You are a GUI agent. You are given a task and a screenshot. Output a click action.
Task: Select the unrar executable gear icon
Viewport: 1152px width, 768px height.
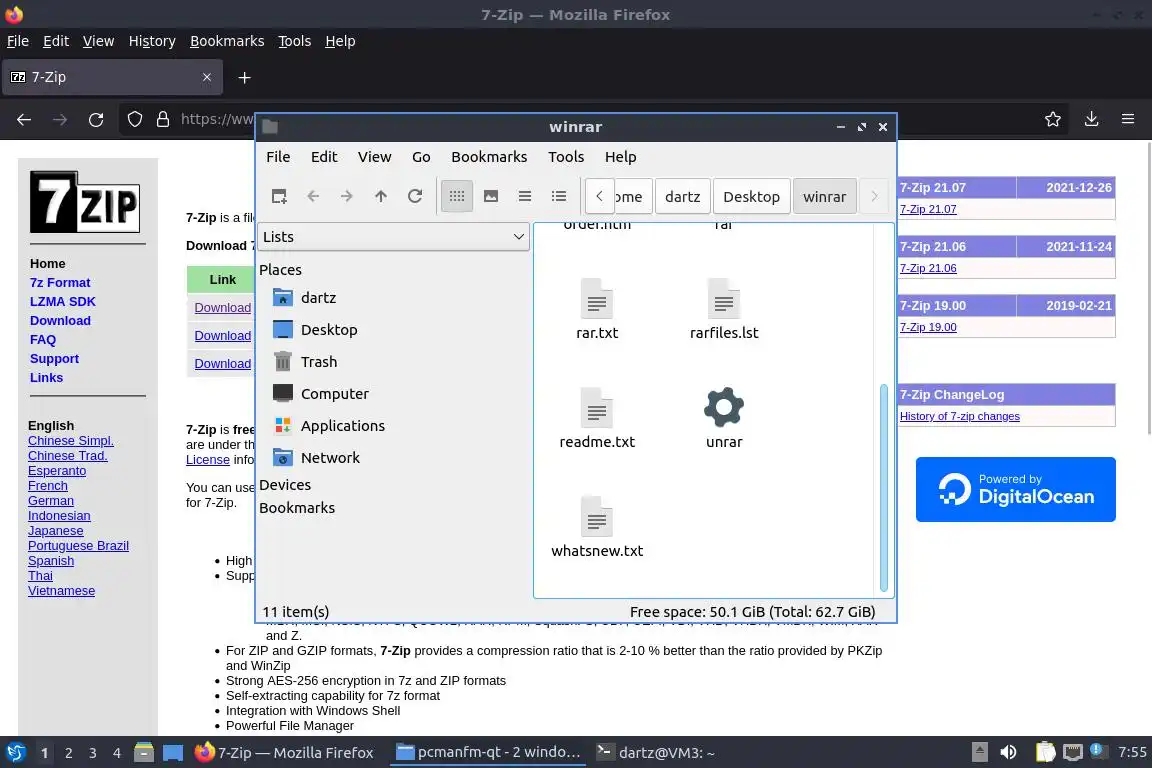(724, 407)
